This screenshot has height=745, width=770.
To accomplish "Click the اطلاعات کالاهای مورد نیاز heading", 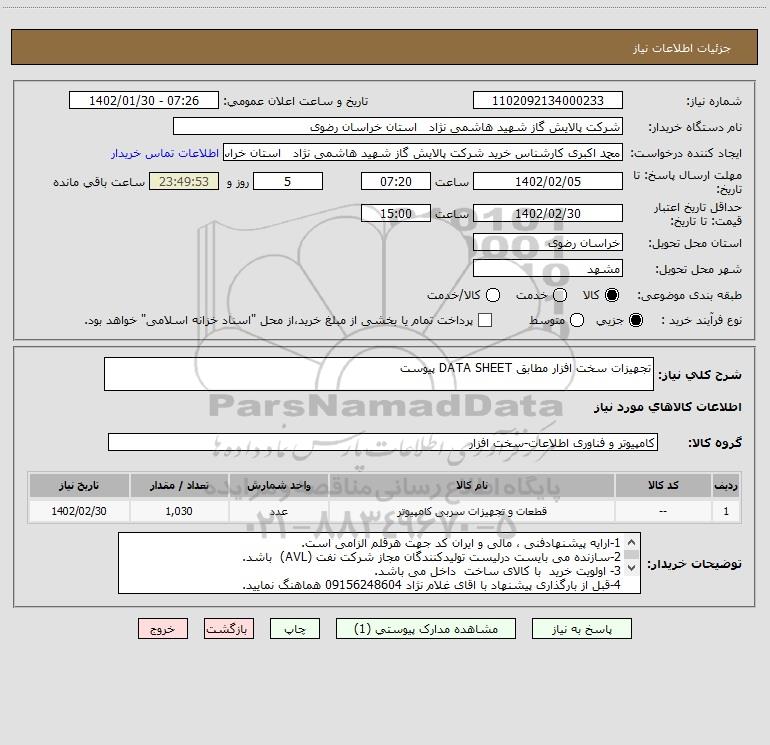I will (668, 407).
